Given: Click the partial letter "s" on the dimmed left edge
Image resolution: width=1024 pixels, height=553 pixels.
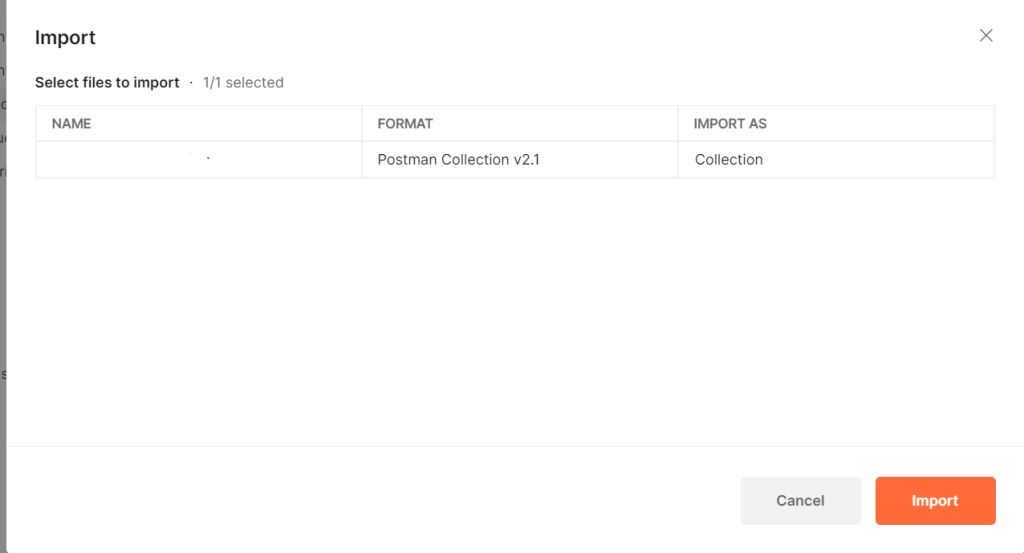Looking at the screenshot, I should pyautogui.click(x=3, y=374).
